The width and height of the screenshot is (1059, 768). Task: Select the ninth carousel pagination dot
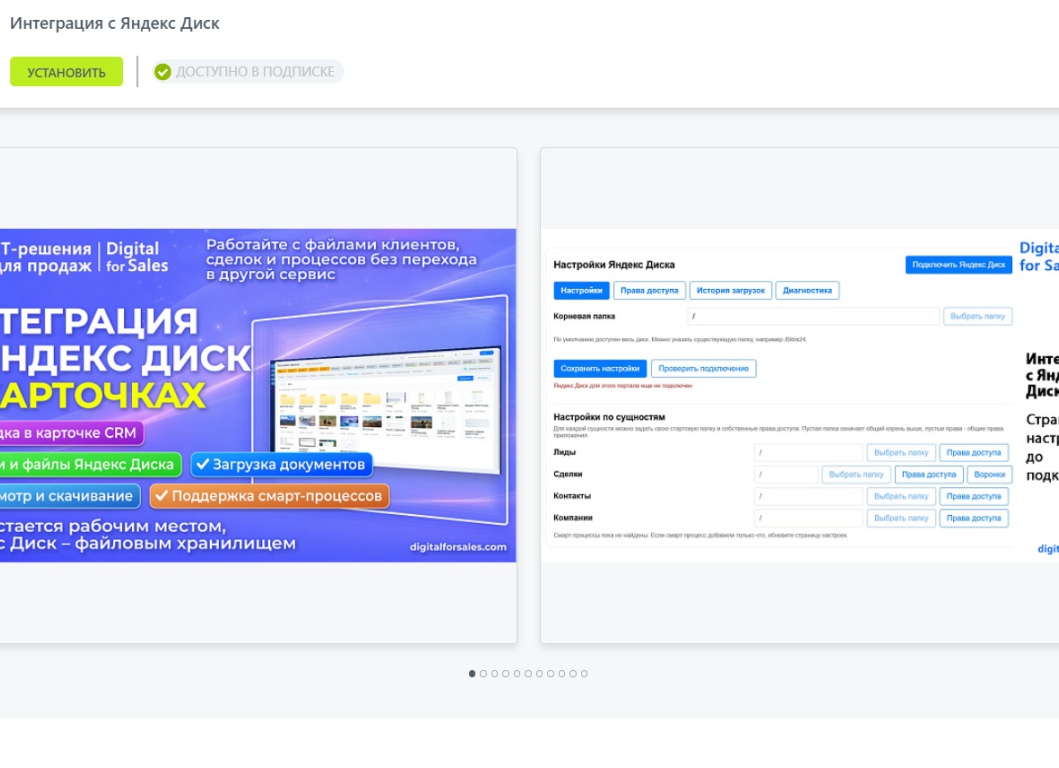tap(562, 673)
